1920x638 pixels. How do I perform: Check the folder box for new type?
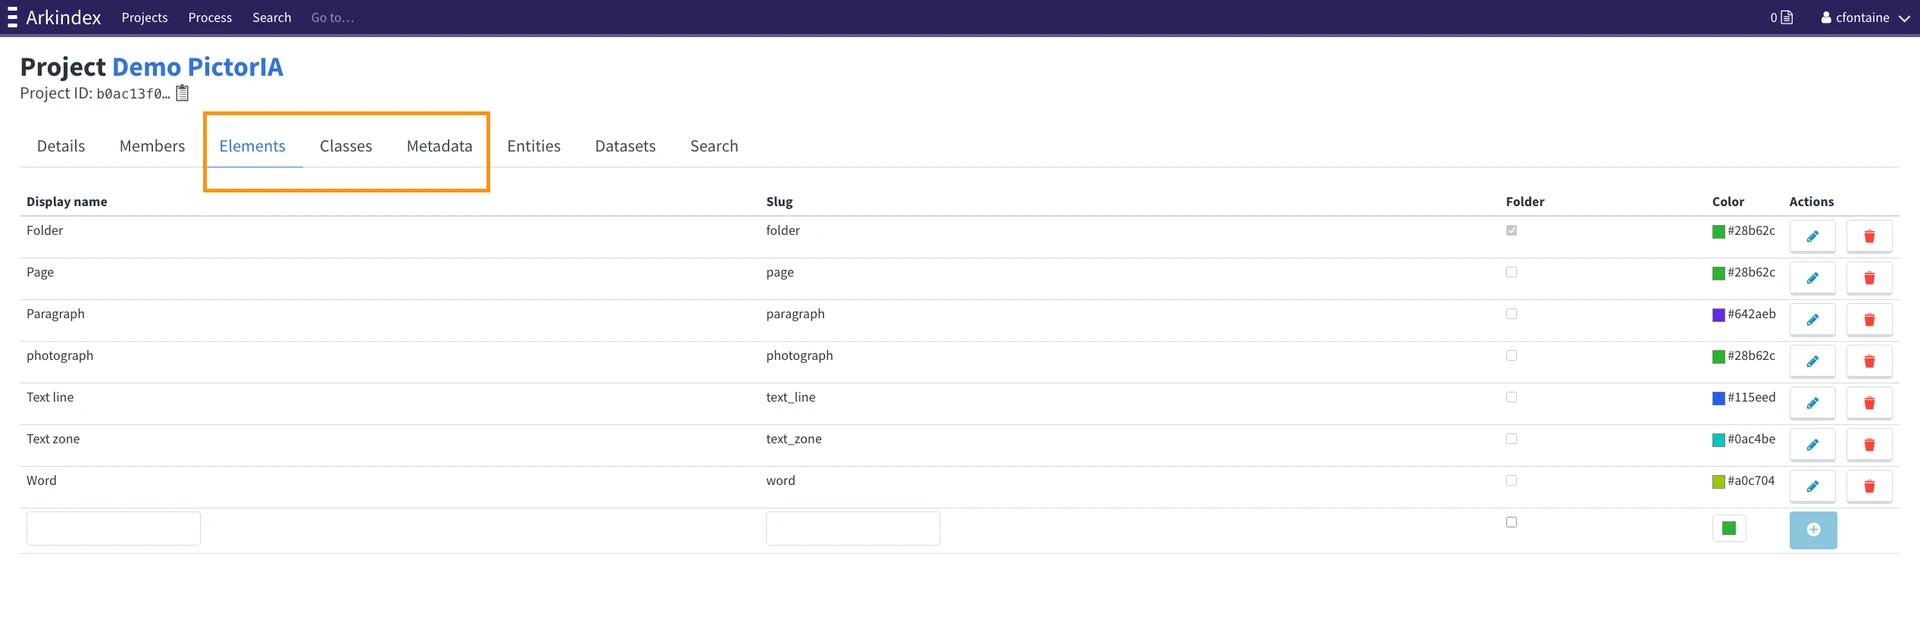[1511, 522]
